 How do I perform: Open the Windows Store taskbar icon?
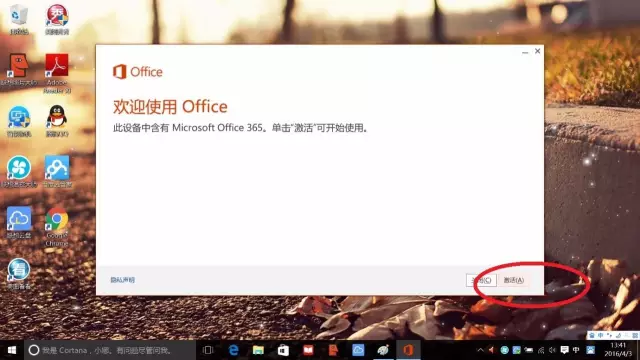click(283, 350)
